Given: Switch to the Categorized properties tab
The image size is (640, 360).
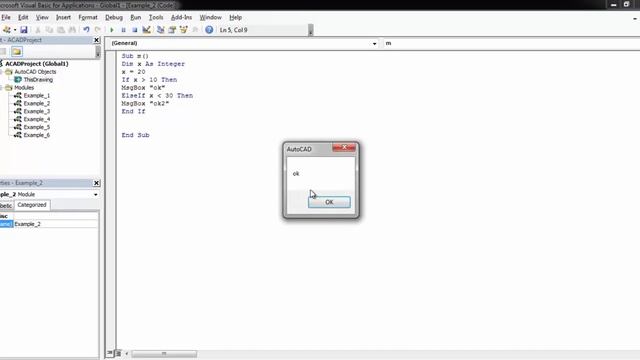Looking at the screenshot, I should (32, 205).
